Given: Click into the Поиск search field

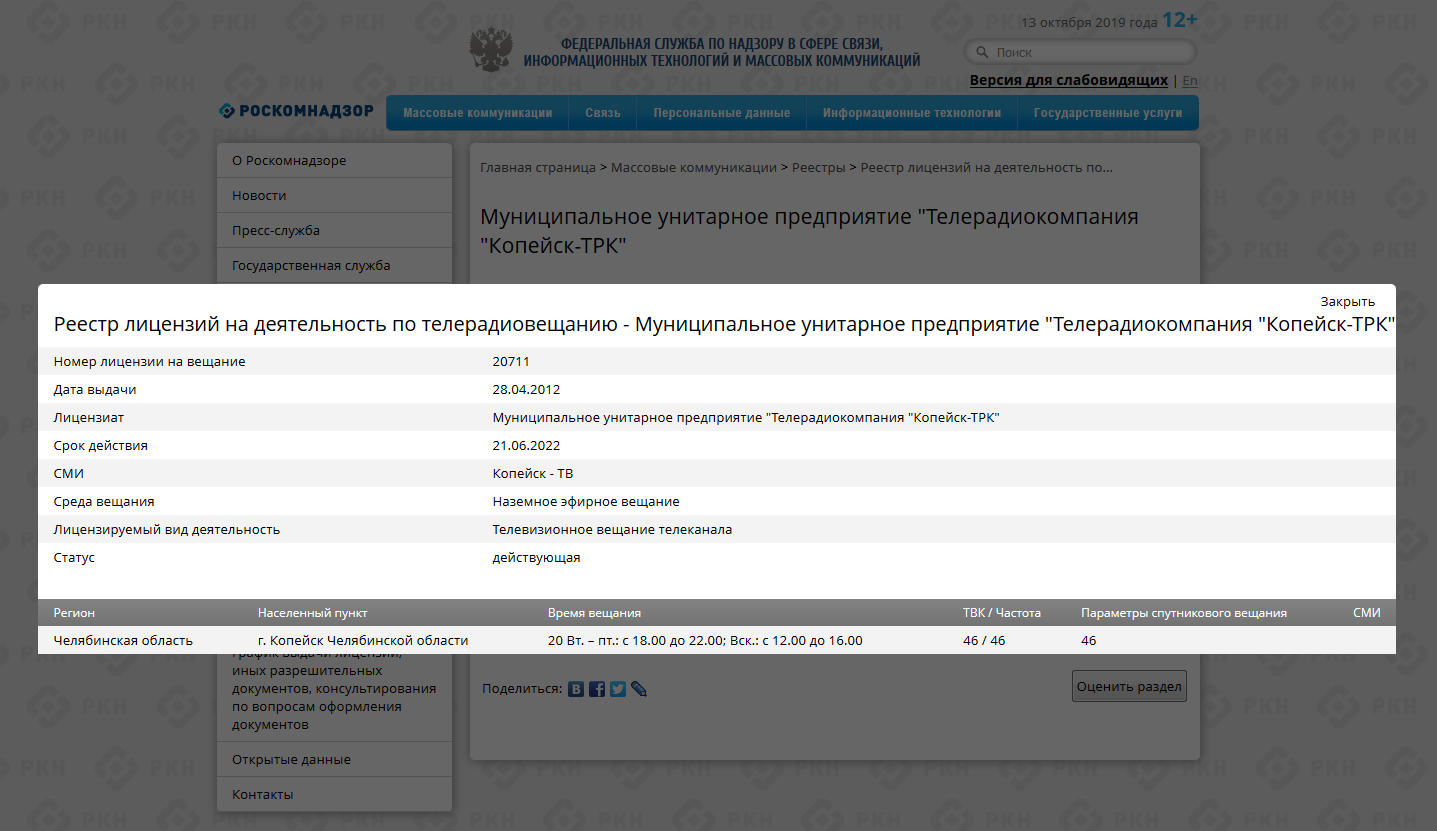Looking at the screenshot, I should [1090, 52].
